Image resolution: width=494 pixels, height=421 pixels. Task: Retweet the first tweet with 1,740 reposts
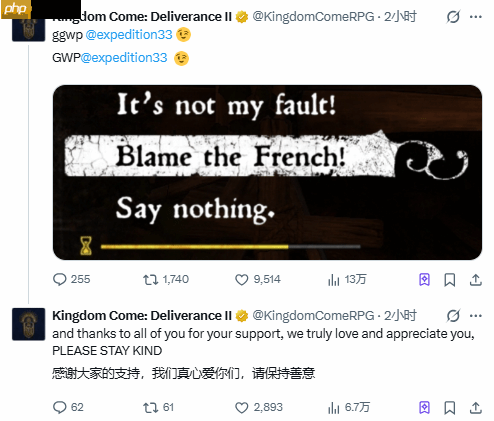click(x=166, y=279)
